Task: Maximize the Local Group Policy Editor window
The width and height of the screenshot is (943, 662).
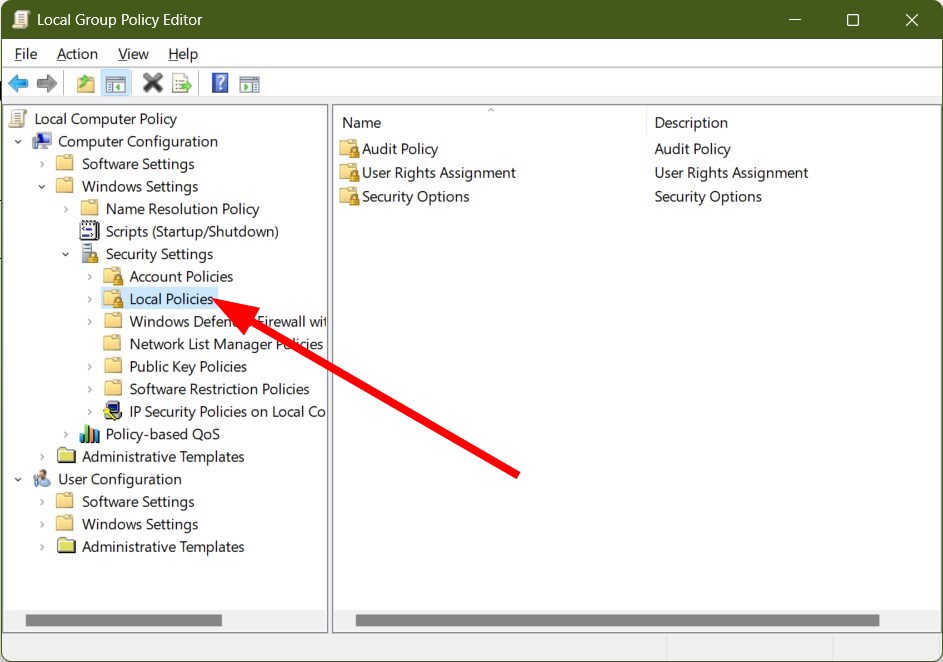Action: 853,20
